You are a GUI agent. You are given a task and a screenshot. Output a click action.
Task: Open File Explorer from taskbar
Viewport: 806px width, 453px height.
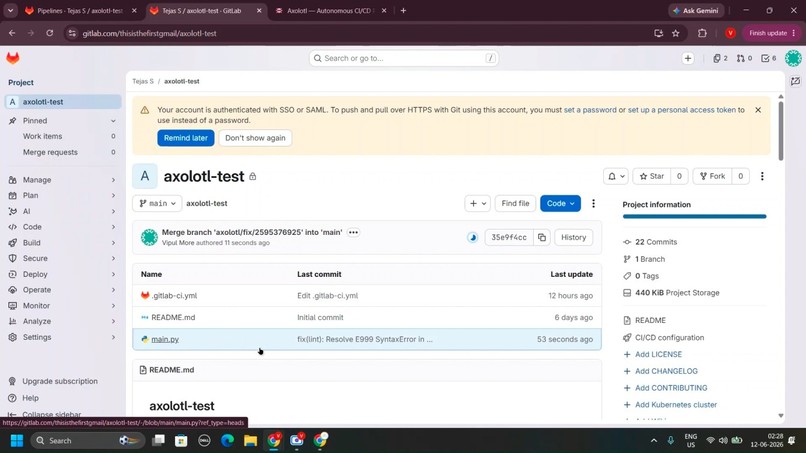tap(250, 441)
